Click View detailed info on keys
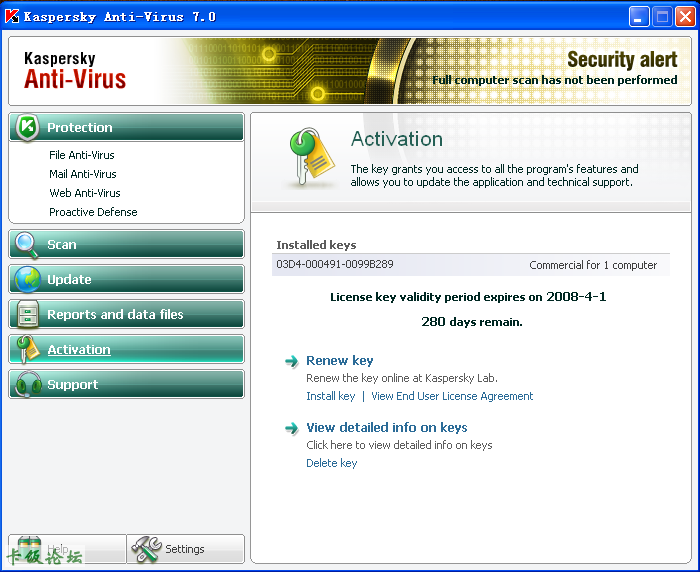Image resolution: width=700 pixels, height=572 pixels. [387, 427]
